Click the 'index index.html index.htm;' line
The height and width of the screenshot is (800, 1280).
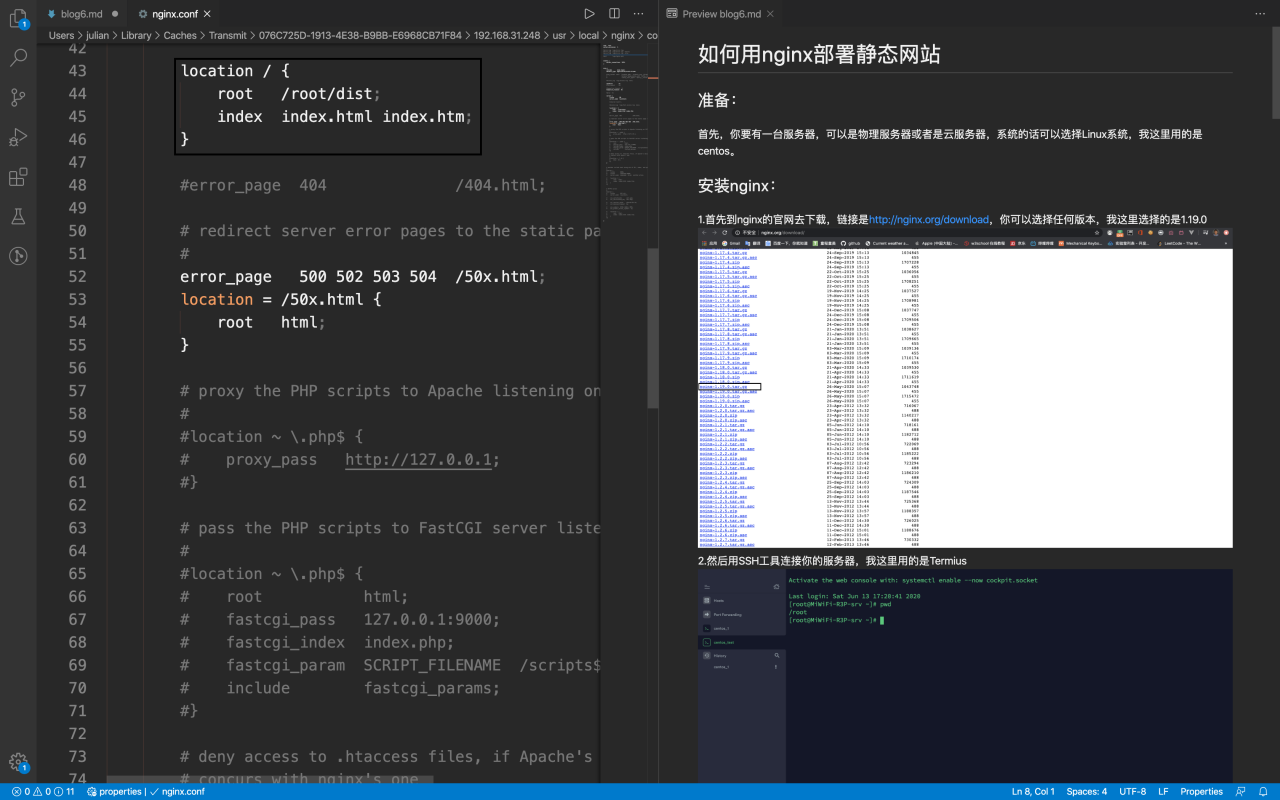(x=344, y=117)
